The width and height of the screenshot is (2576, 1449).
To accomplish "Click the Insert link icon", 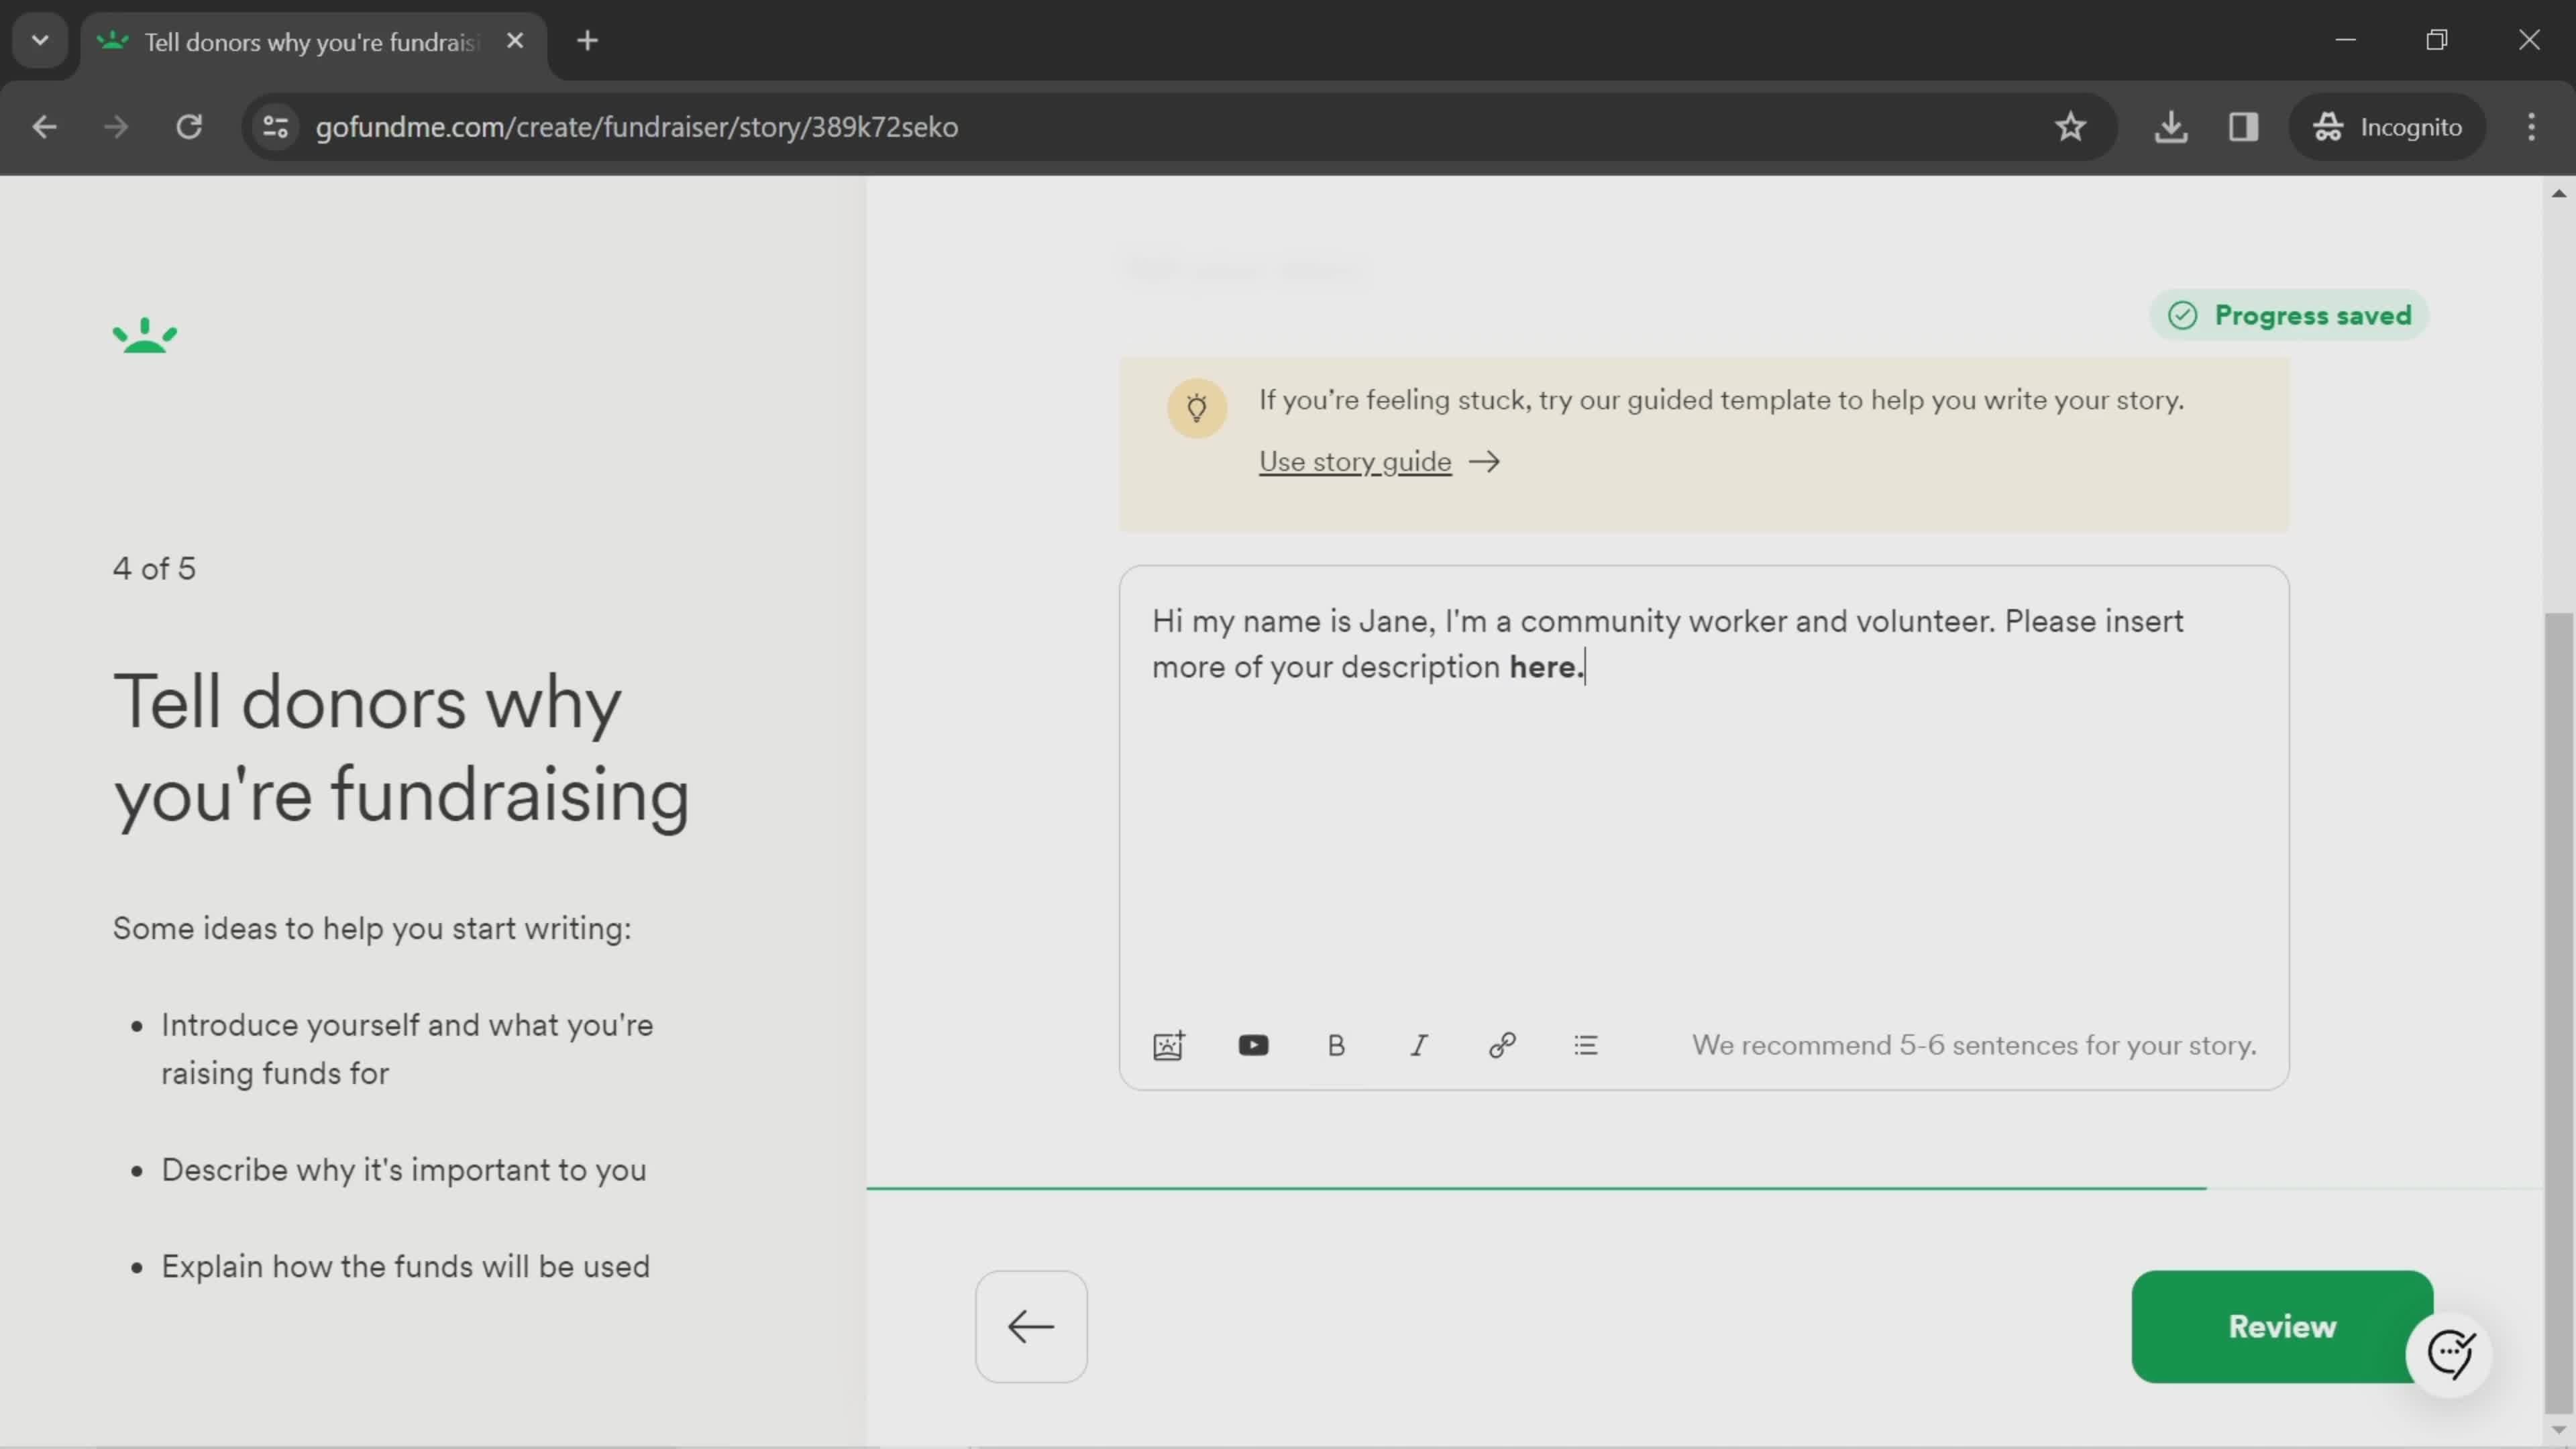I will pyautogui.click(x=1500, y=1044).
